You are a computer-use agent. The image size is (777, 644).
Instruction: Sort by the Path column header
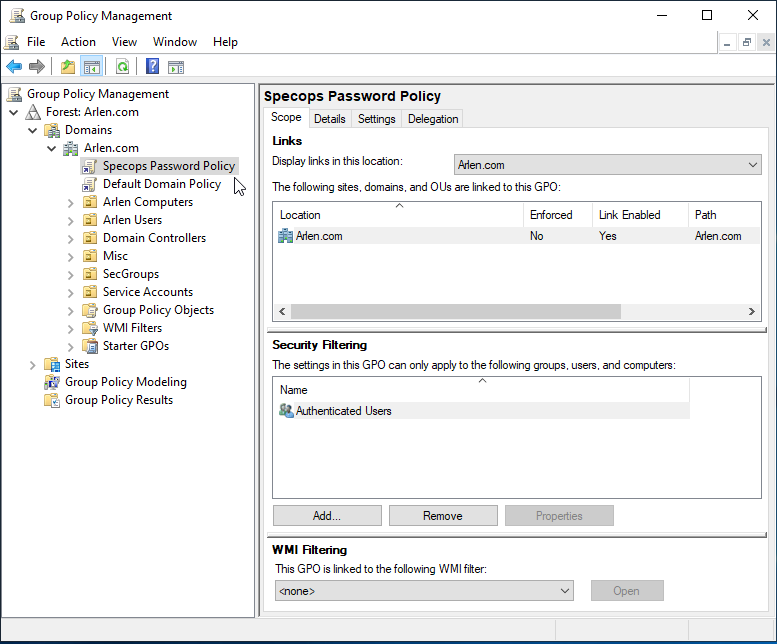pyautogui.click(x=724, y=215)
